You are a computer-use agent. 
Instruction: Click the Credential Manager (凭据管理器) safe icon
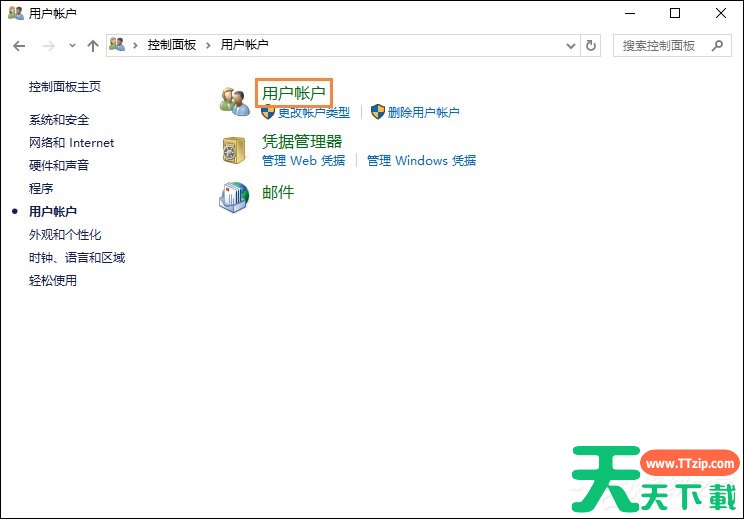(x=234, y=150)
